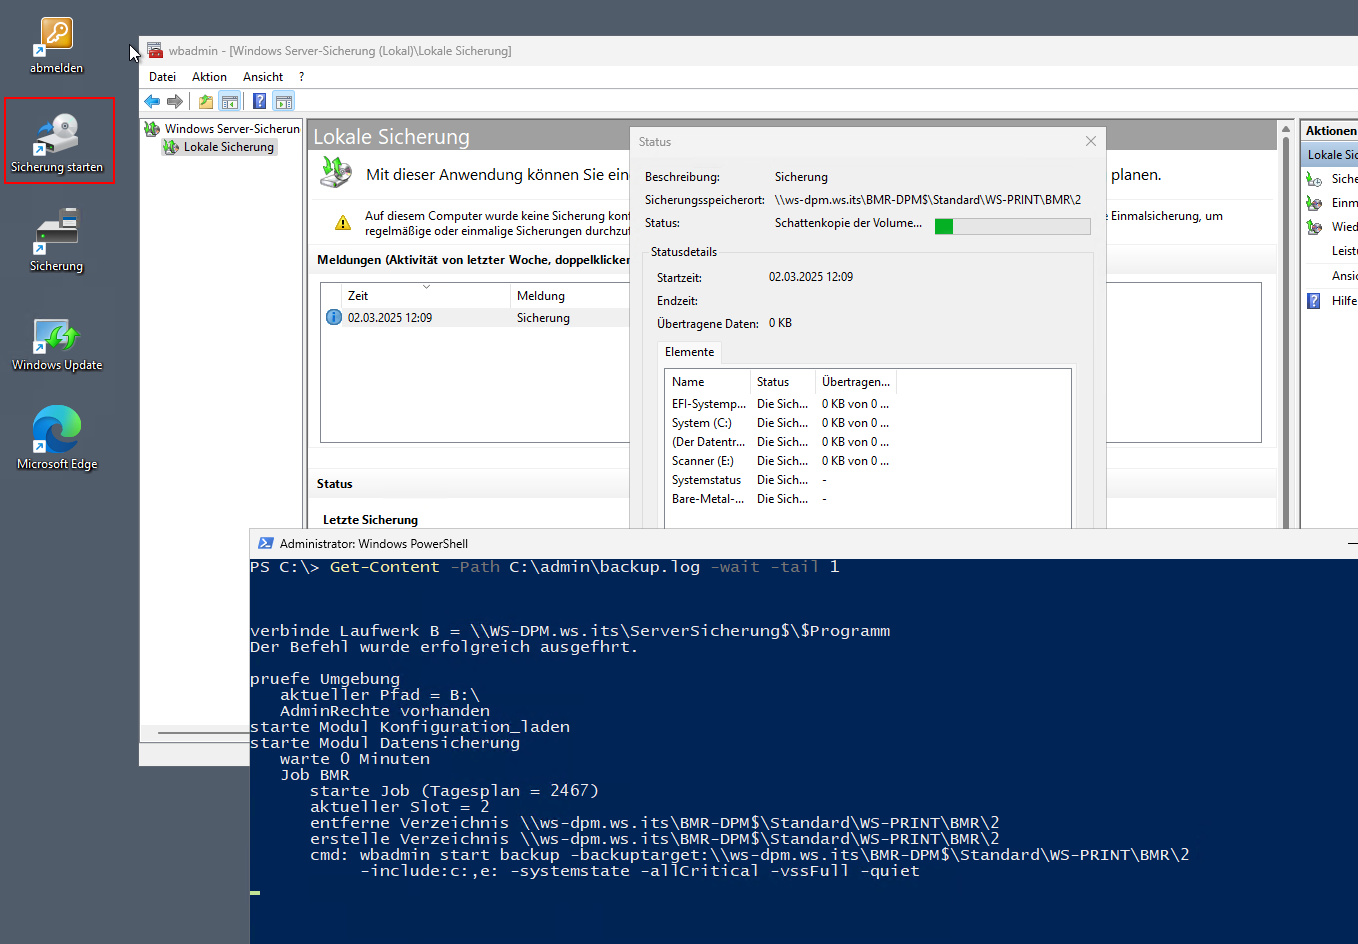
Task: Toggle the action pane toolbar icon
Action: tap(284, 101)
